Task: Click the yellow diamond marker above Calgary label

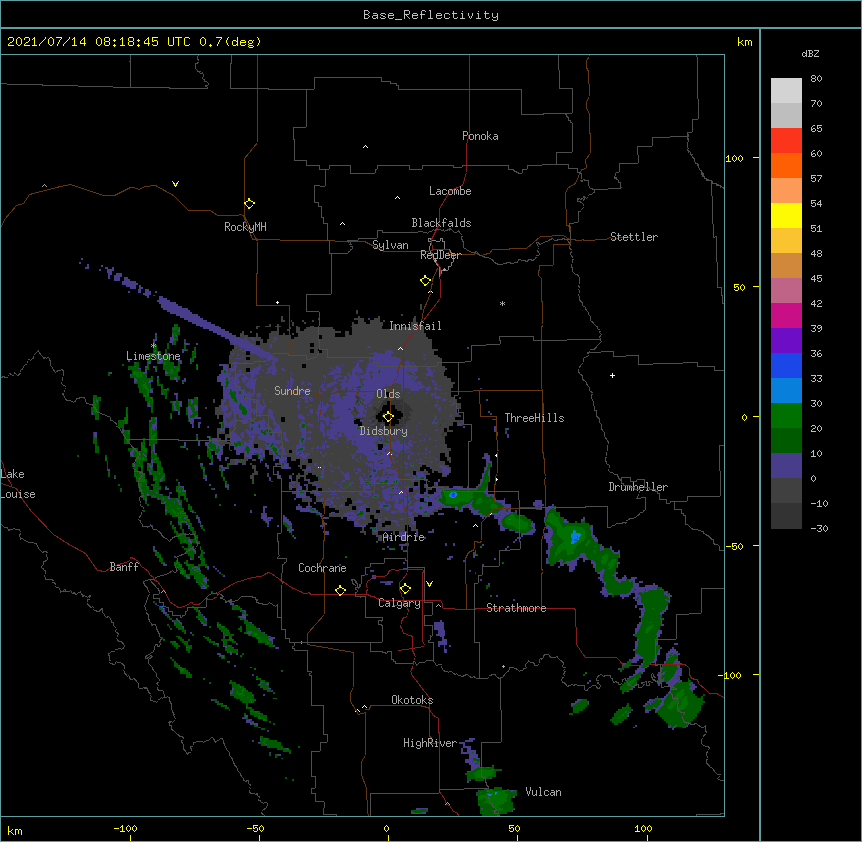Action: click(x=405, y=589)
